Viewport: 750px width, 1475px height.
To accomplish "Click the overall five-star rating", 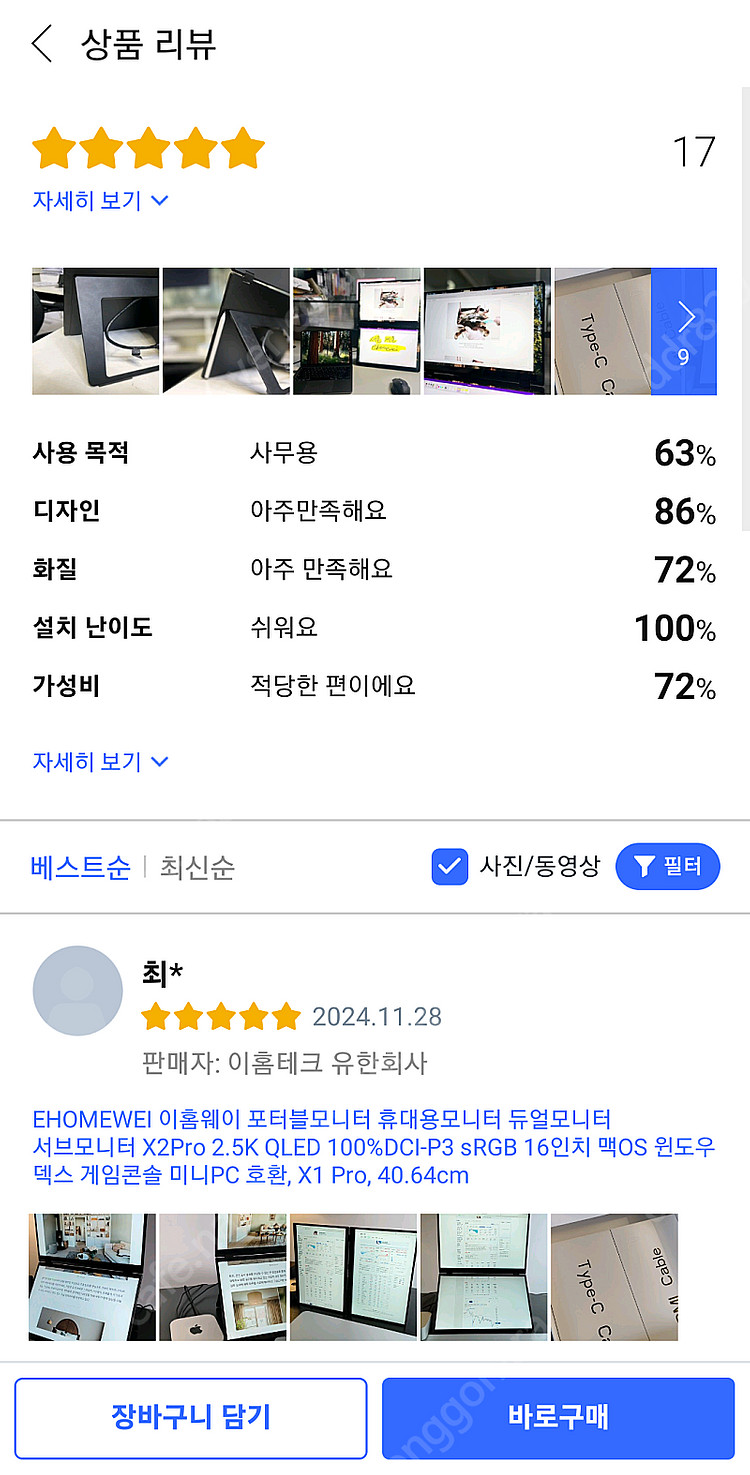I will tap(148, 150).
